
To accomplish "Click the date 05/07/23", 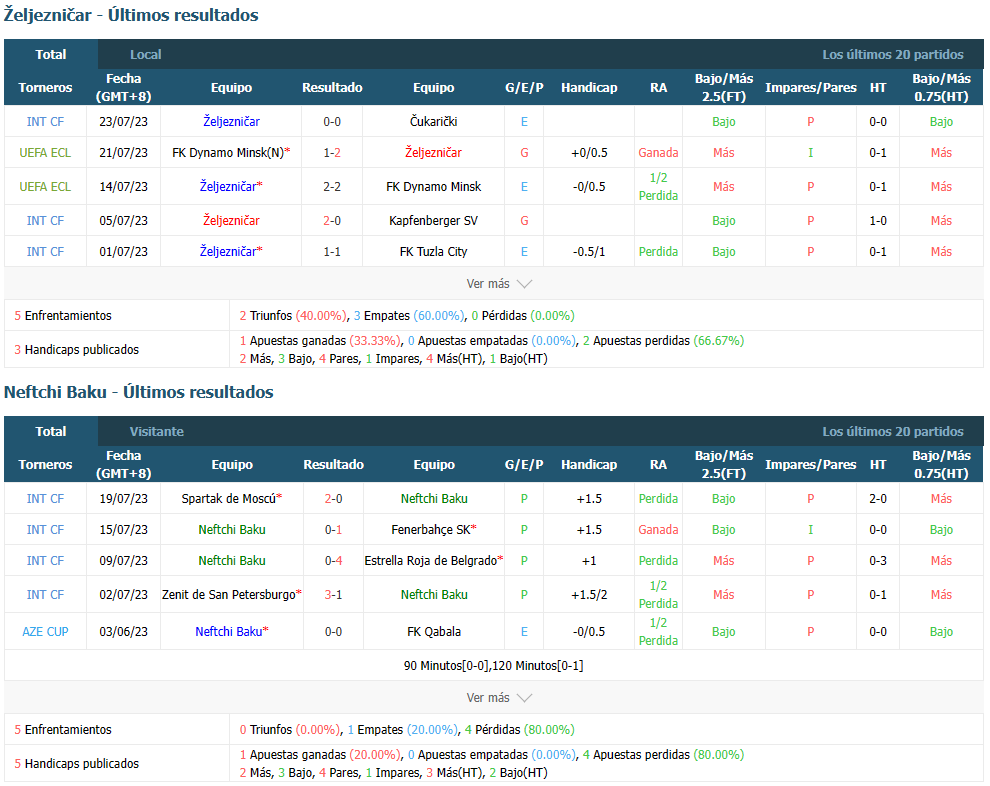I will pos(123,220).
